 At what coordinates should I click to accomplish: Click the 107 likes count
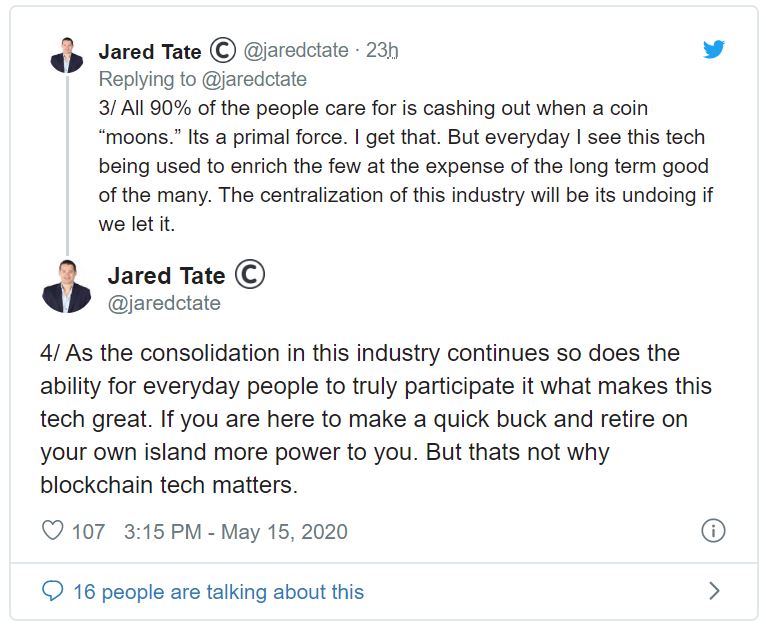(x=88, y=531)
